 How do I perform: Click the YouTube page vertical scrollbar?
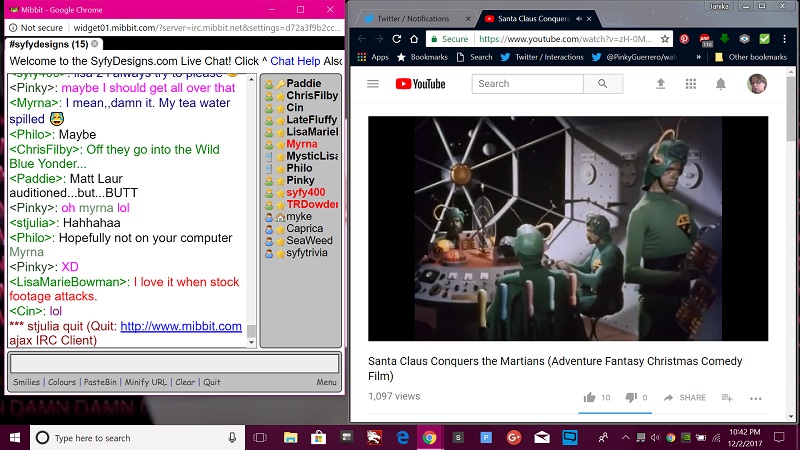[791, 108]
